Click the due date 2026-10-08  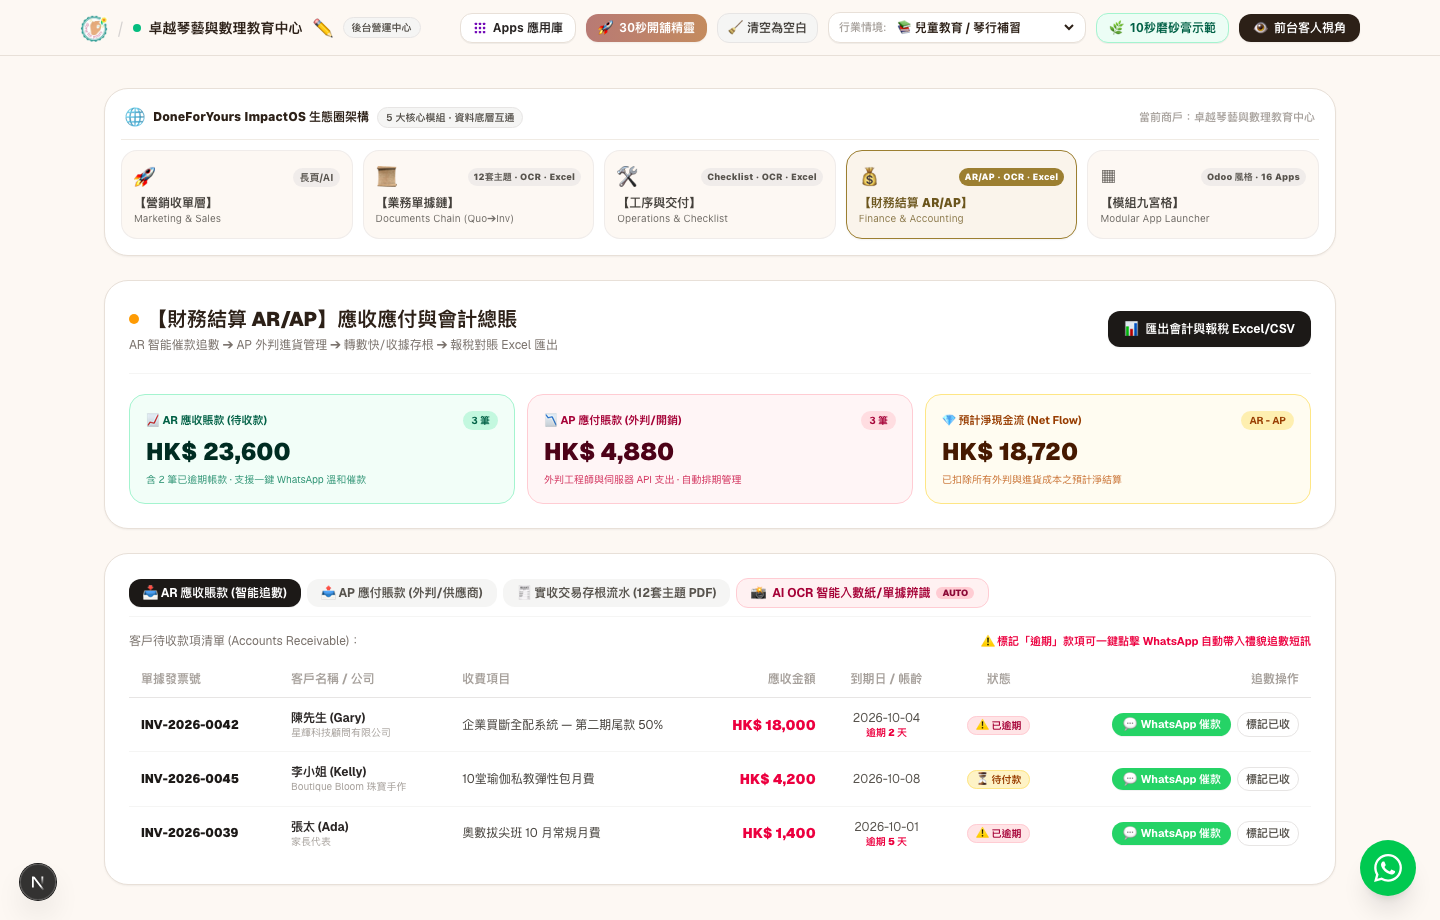(886, 779)
